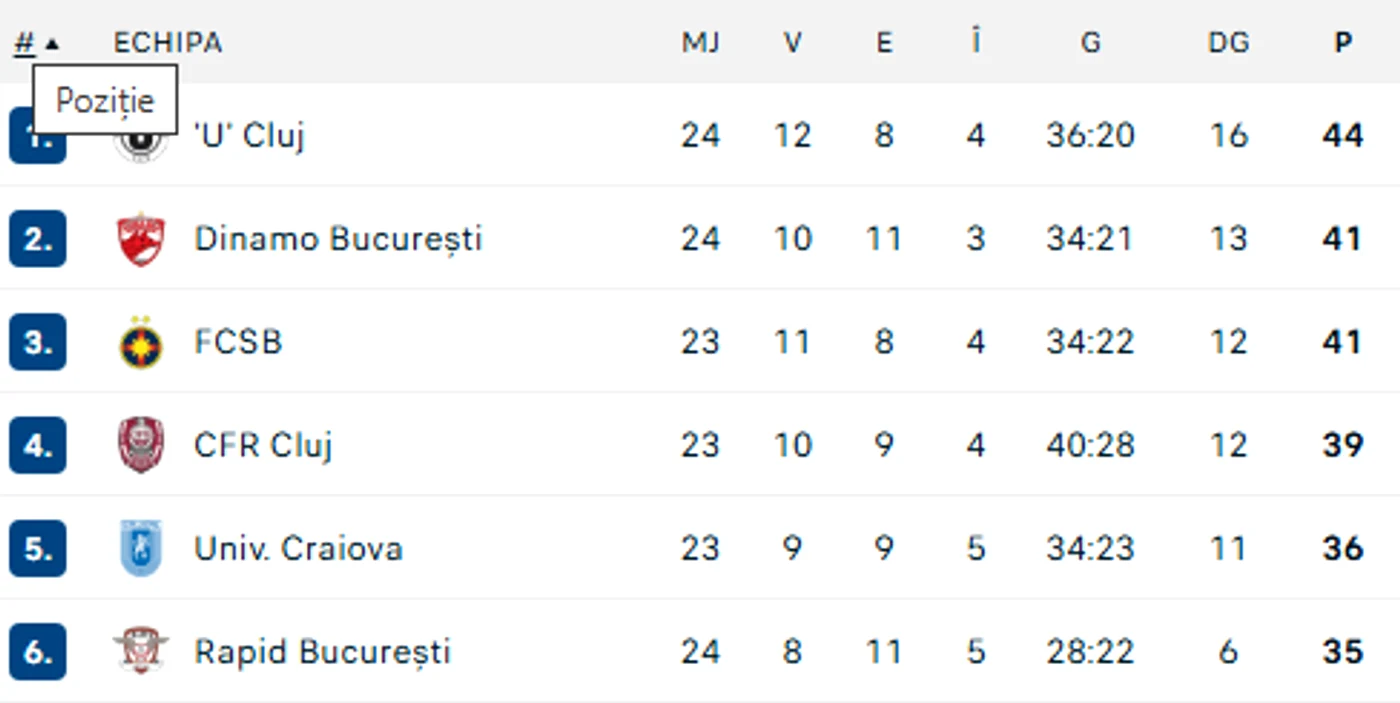The width and height of the screenshot is (1400, 703).
Task: Click the Dinamo București red crest
Action: pos(141,239)
